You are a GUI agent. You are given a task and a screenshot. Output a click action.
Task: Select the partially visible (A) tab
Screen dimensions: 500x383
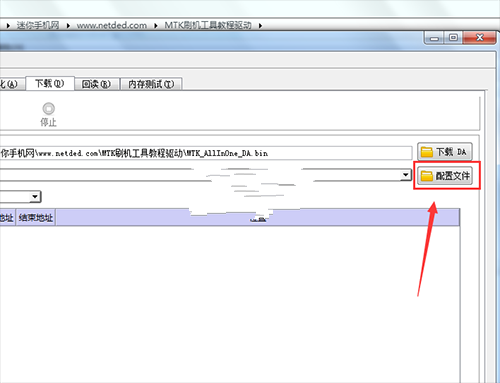11,84
